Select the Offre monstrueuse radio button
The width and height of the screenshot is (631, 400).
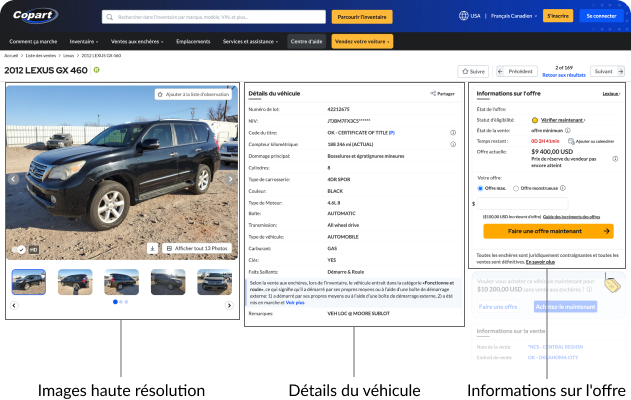click(x=514, y=187)
